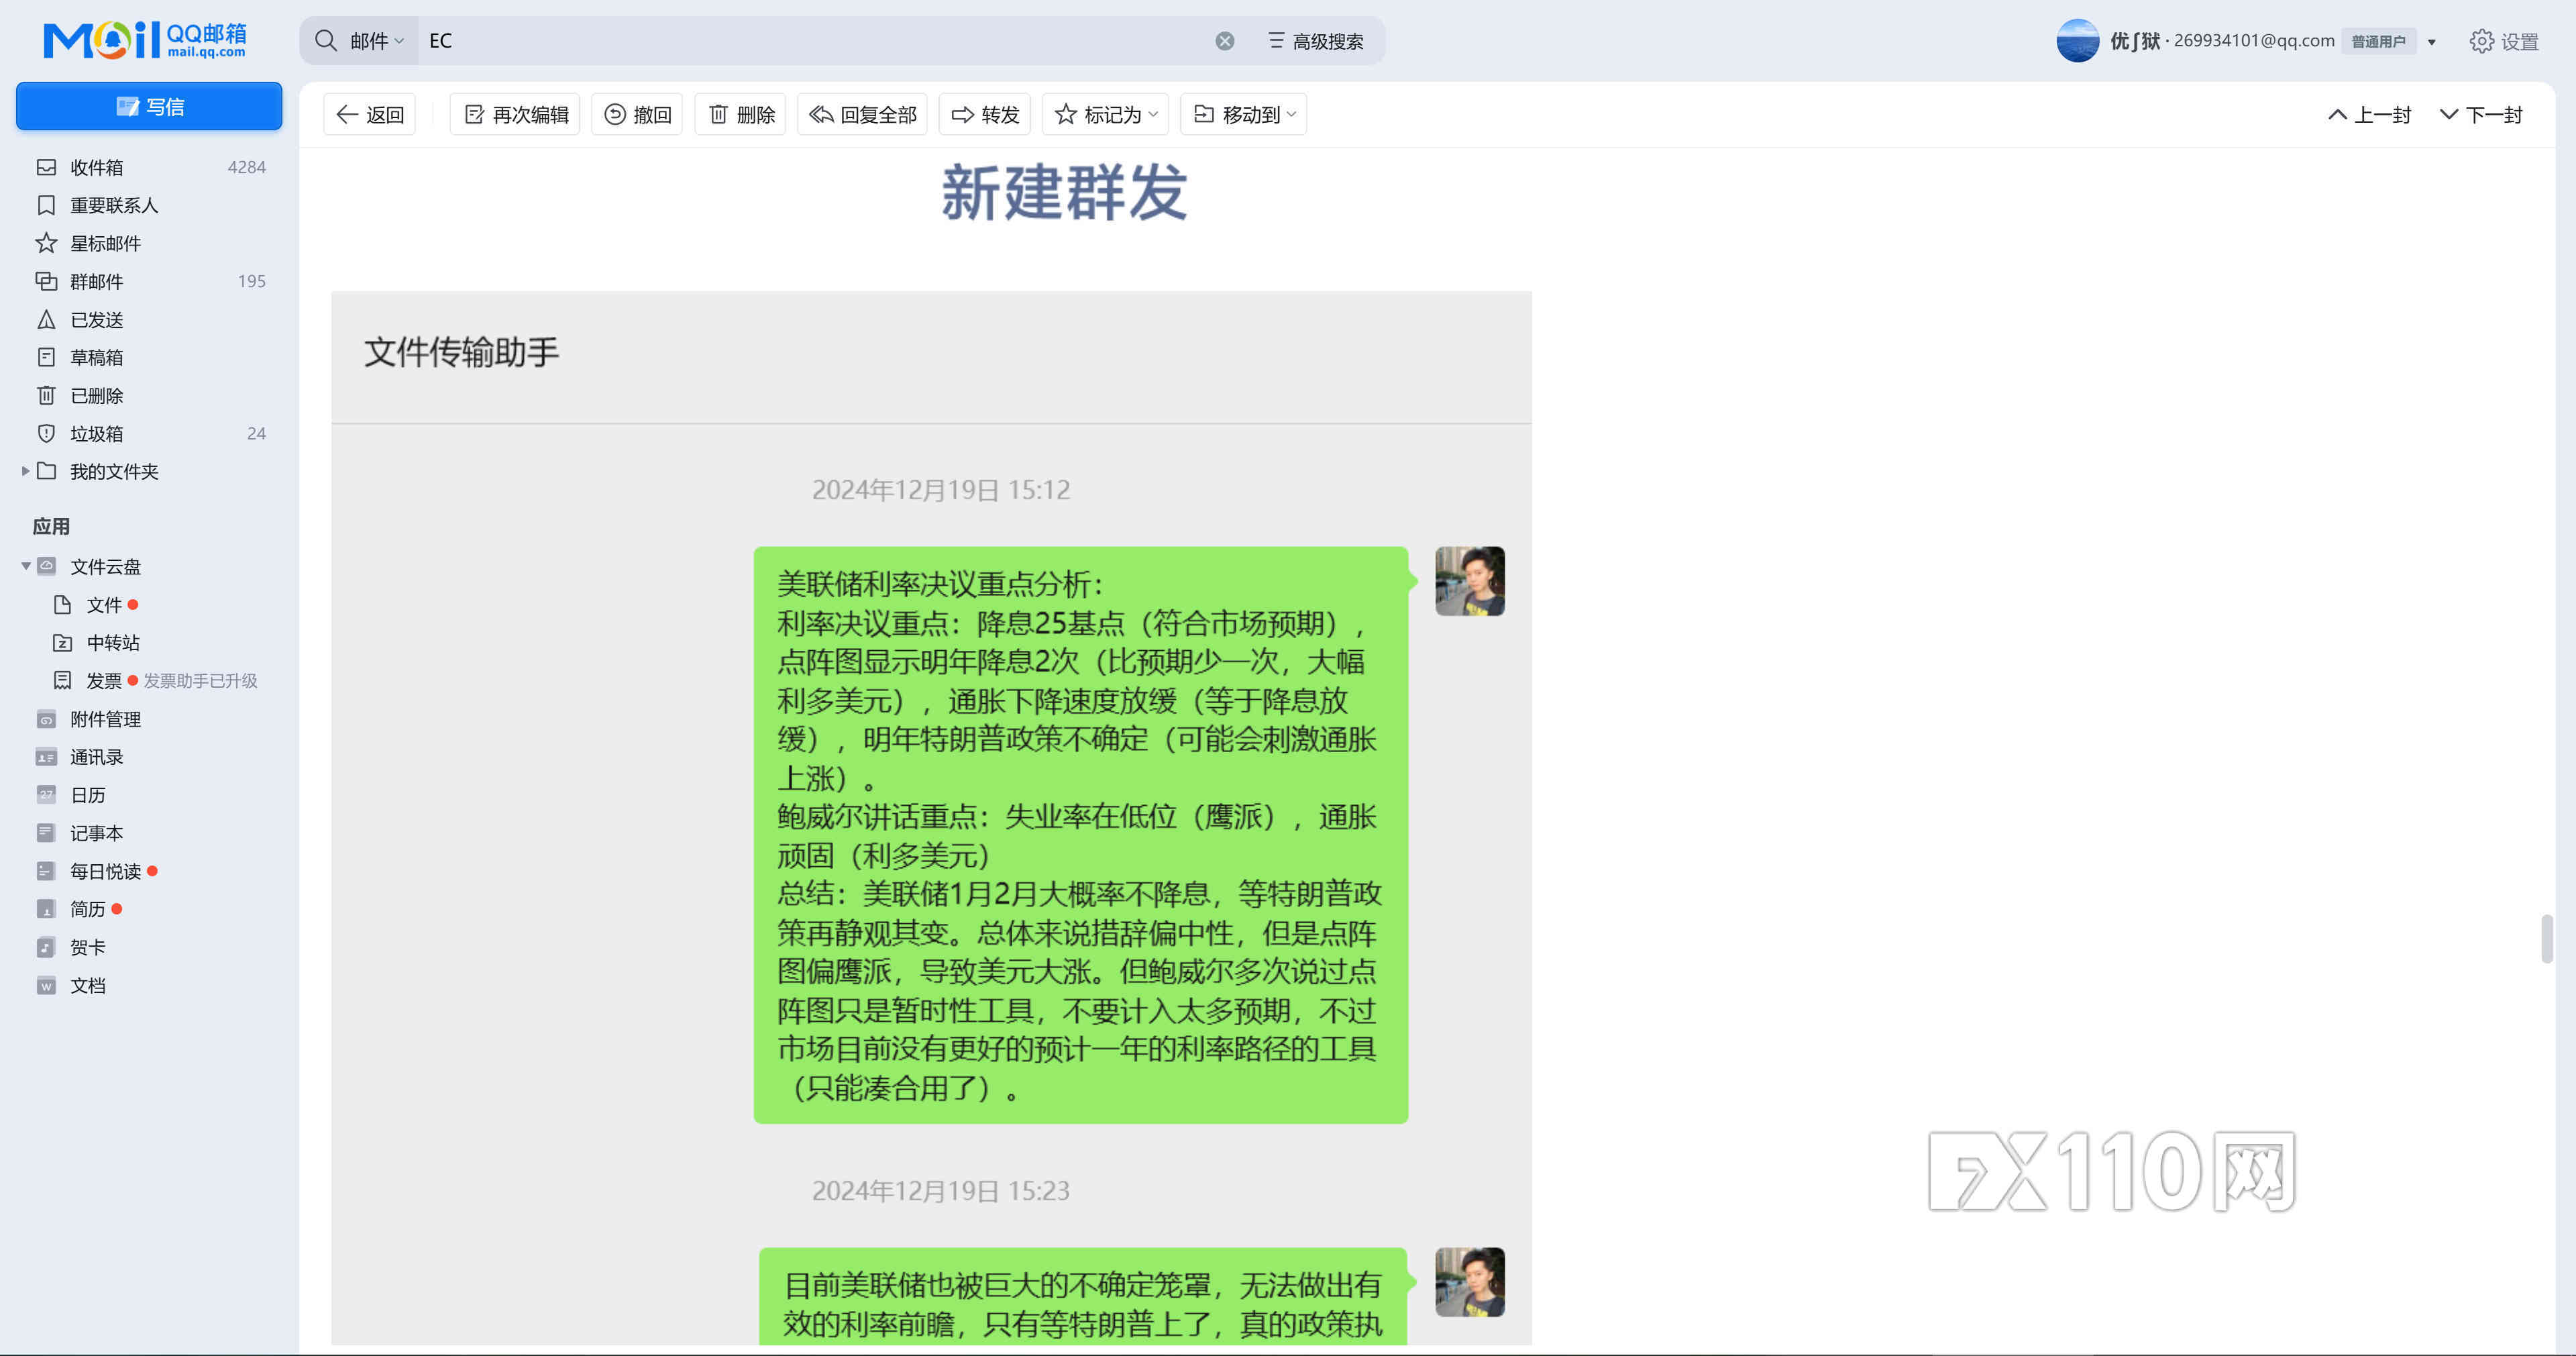Go back with the 返回 button
The image size is (2576, 1356).
pyautogui.click(x=370, y=115)
